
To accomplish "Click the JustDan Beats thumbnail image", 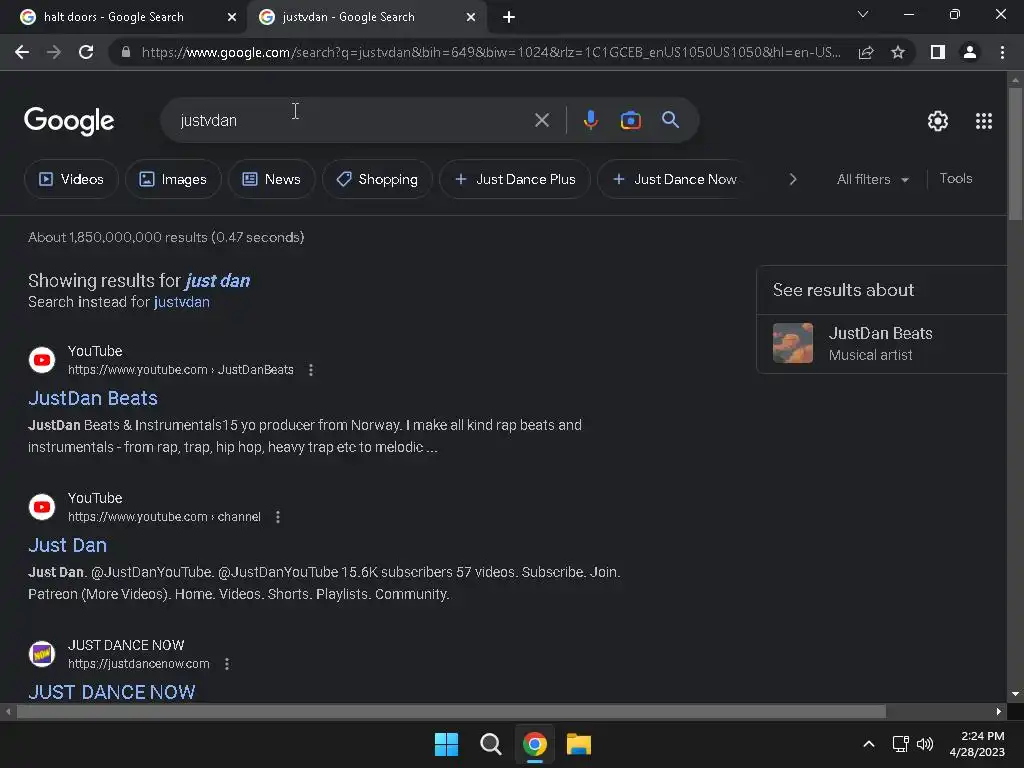I will tap(793, 344).
